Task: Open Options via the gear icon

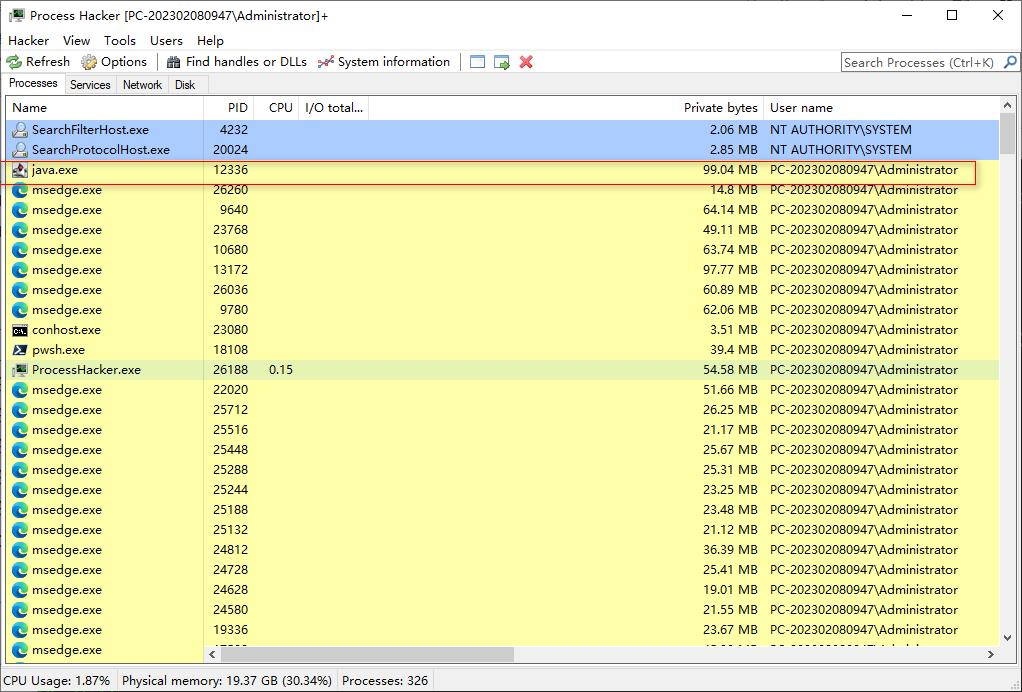Action: [x=89, y=62]
